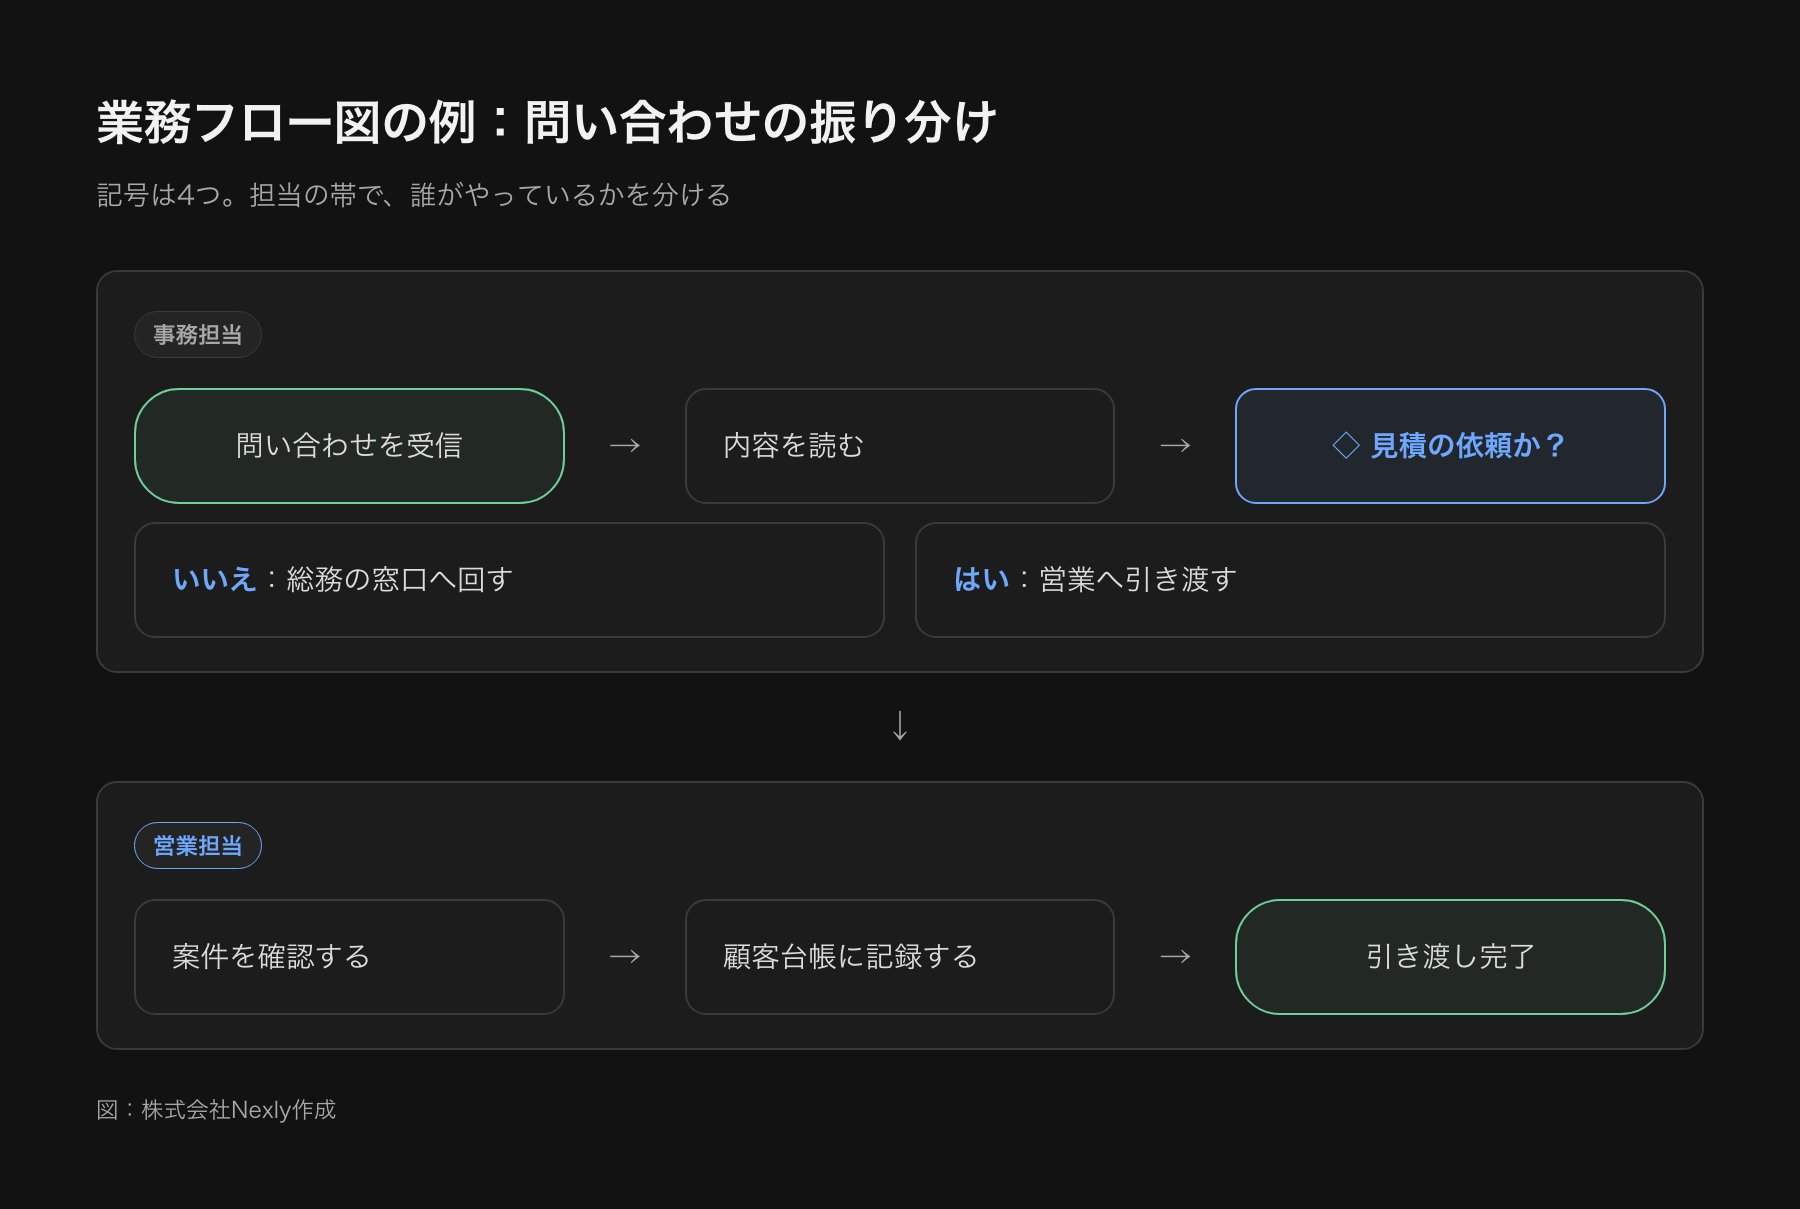This screenshot has width=1800, height=1209.
Task: Select the いいえ：総務の窓口へ回す branch box
Action: click(x=509, y=580)
